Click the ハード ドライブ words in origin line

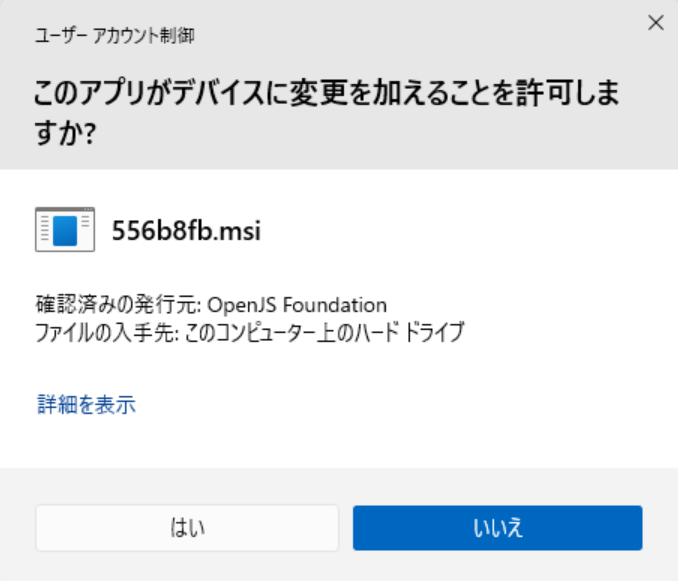click(x=419, y=333)
